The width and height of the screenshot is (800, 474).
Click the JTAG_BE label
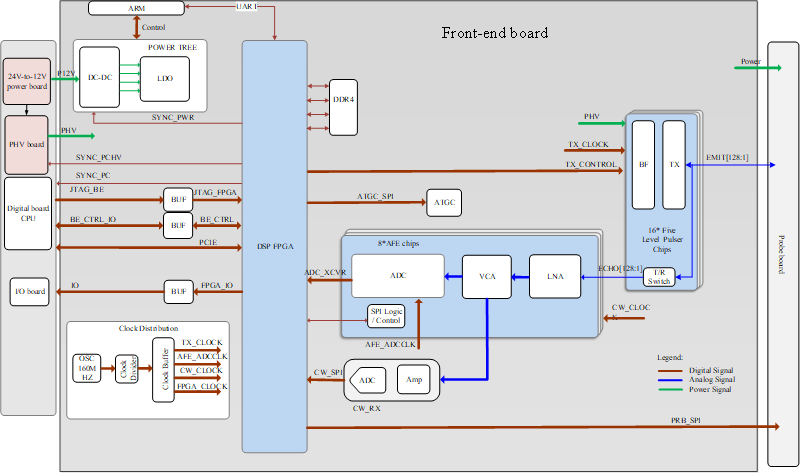87,190
